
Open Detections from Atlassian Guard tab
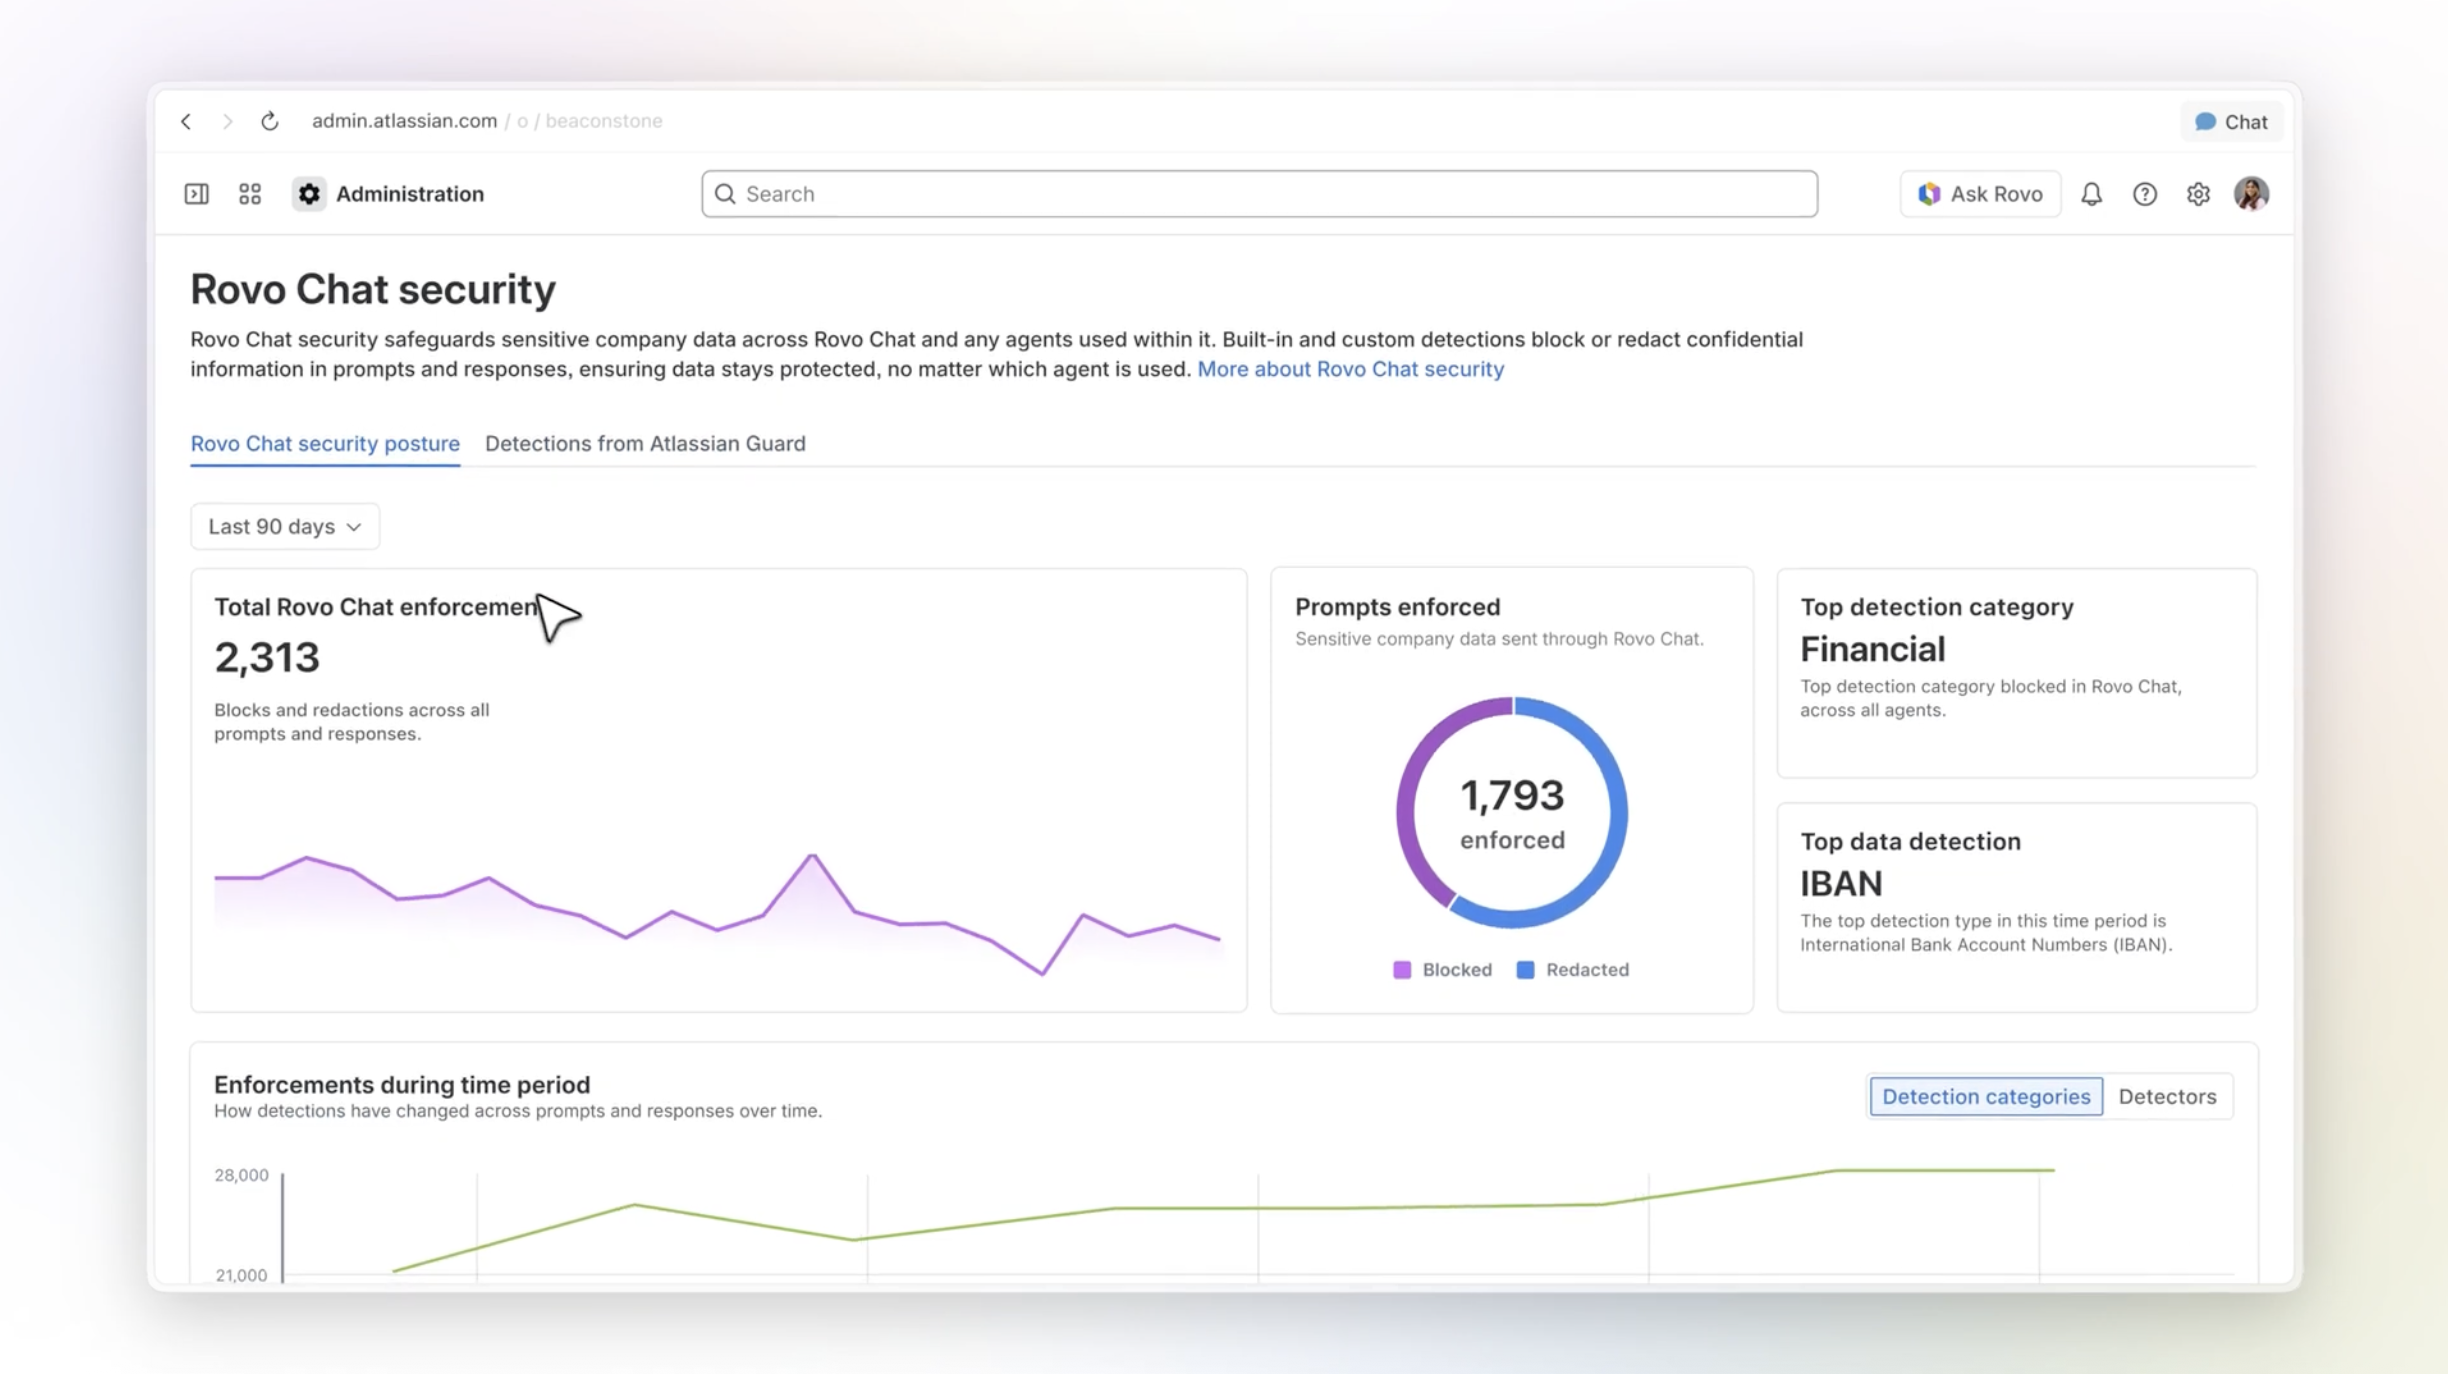point(645,443)
